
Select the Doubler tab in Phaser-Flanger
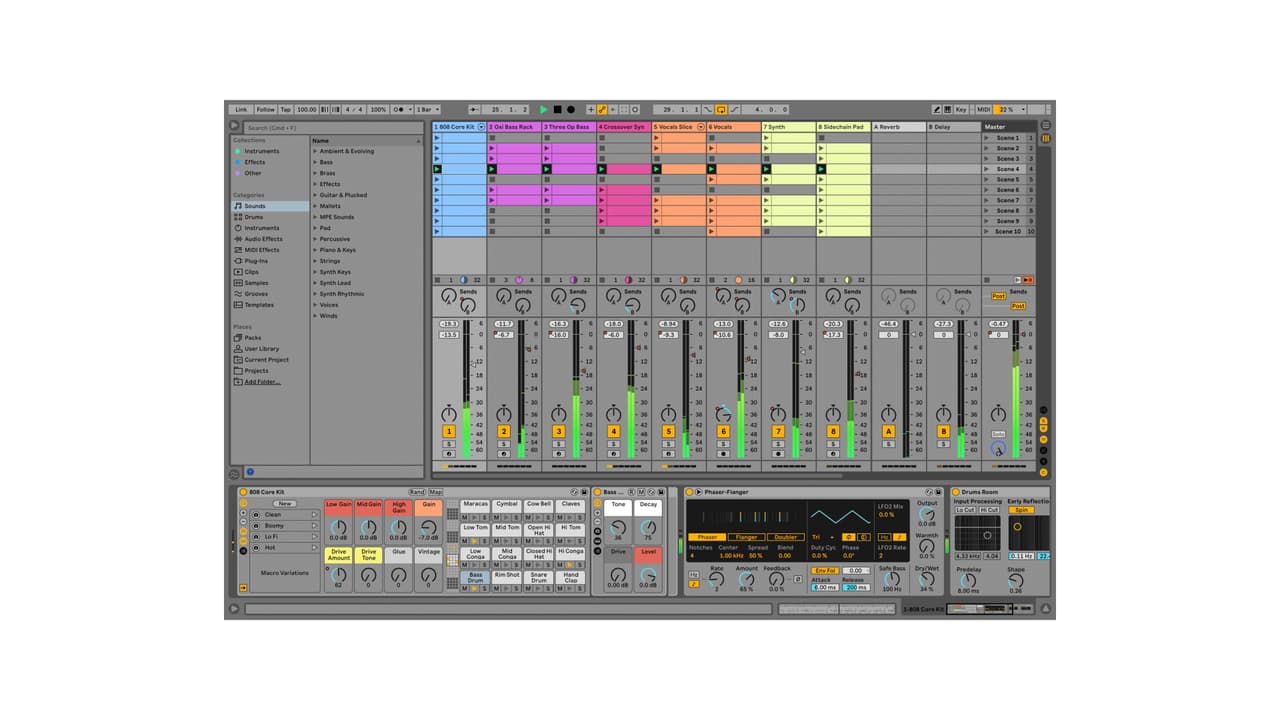click(x=786, y=537)
